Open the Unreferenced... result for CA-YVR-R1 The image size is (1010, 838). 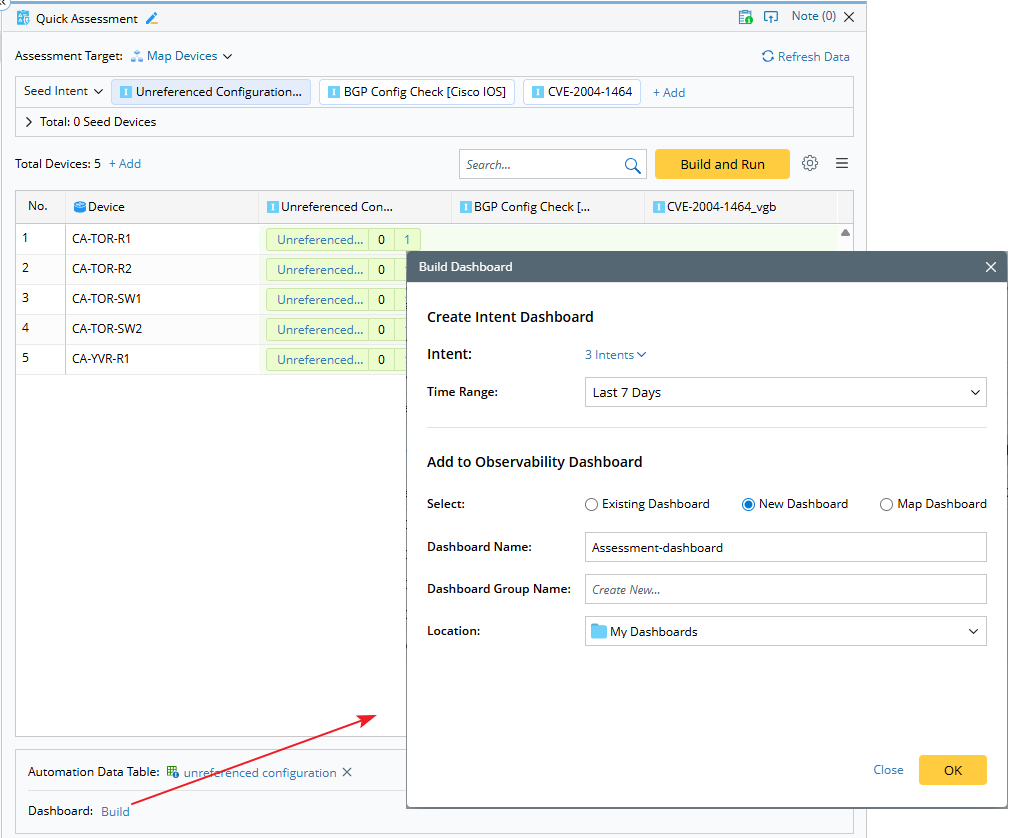coord(318,359)
